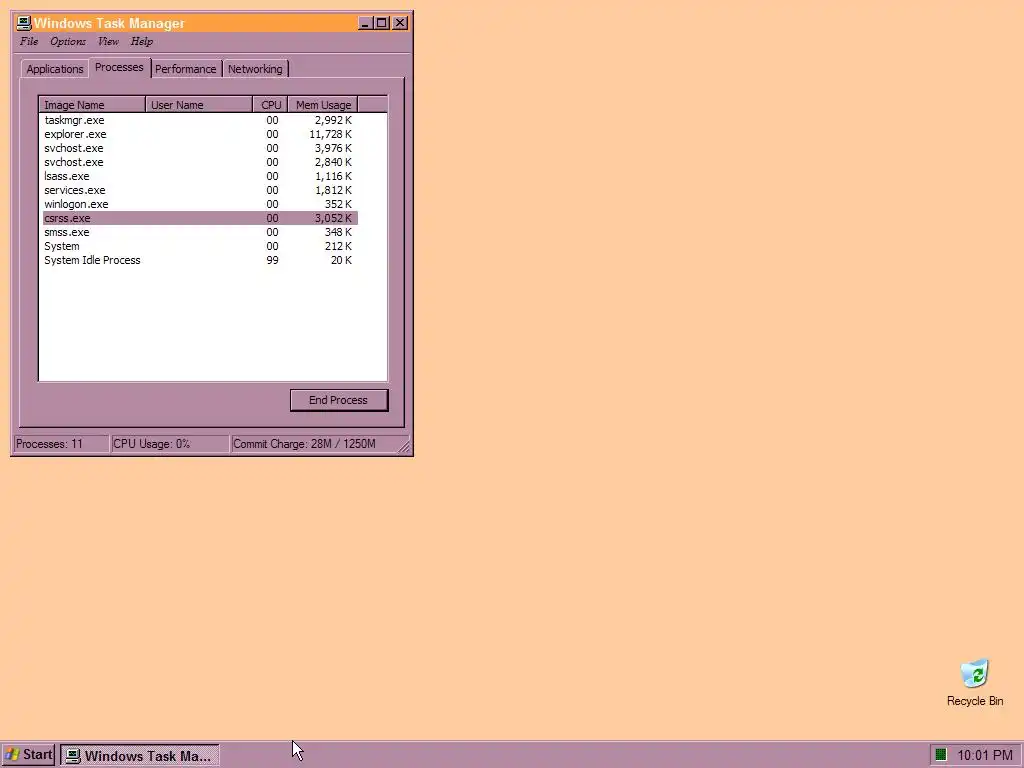Click the window resize grip corner
The image size is (1024, 768).
click(x=404, y=447)
